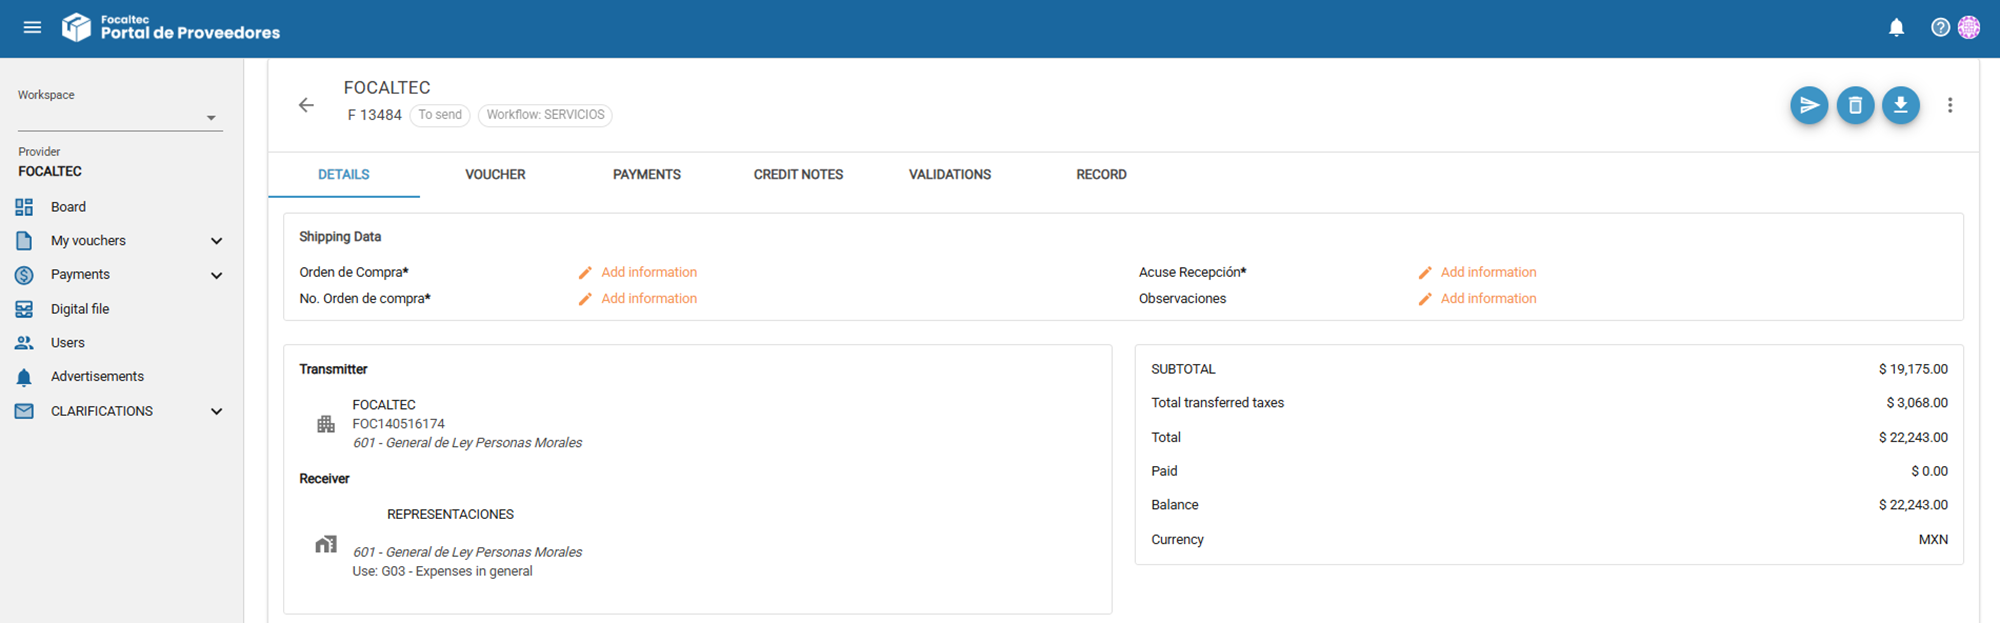Screen dimensions: 2000x623
Task: Click the Payments dollar icon
Action: pos(24,275)
